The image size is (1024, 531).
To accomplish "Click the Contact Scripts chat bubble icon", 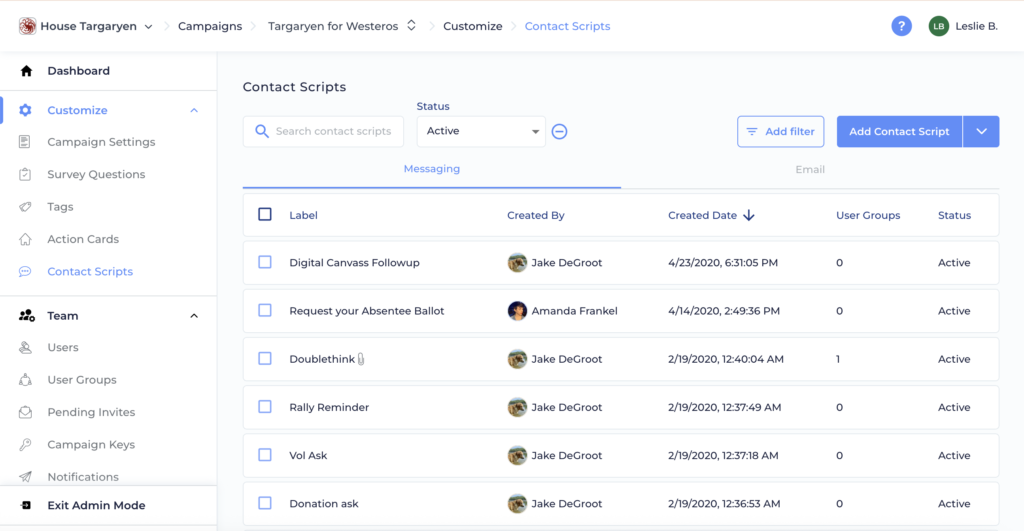I will (25, 271).
